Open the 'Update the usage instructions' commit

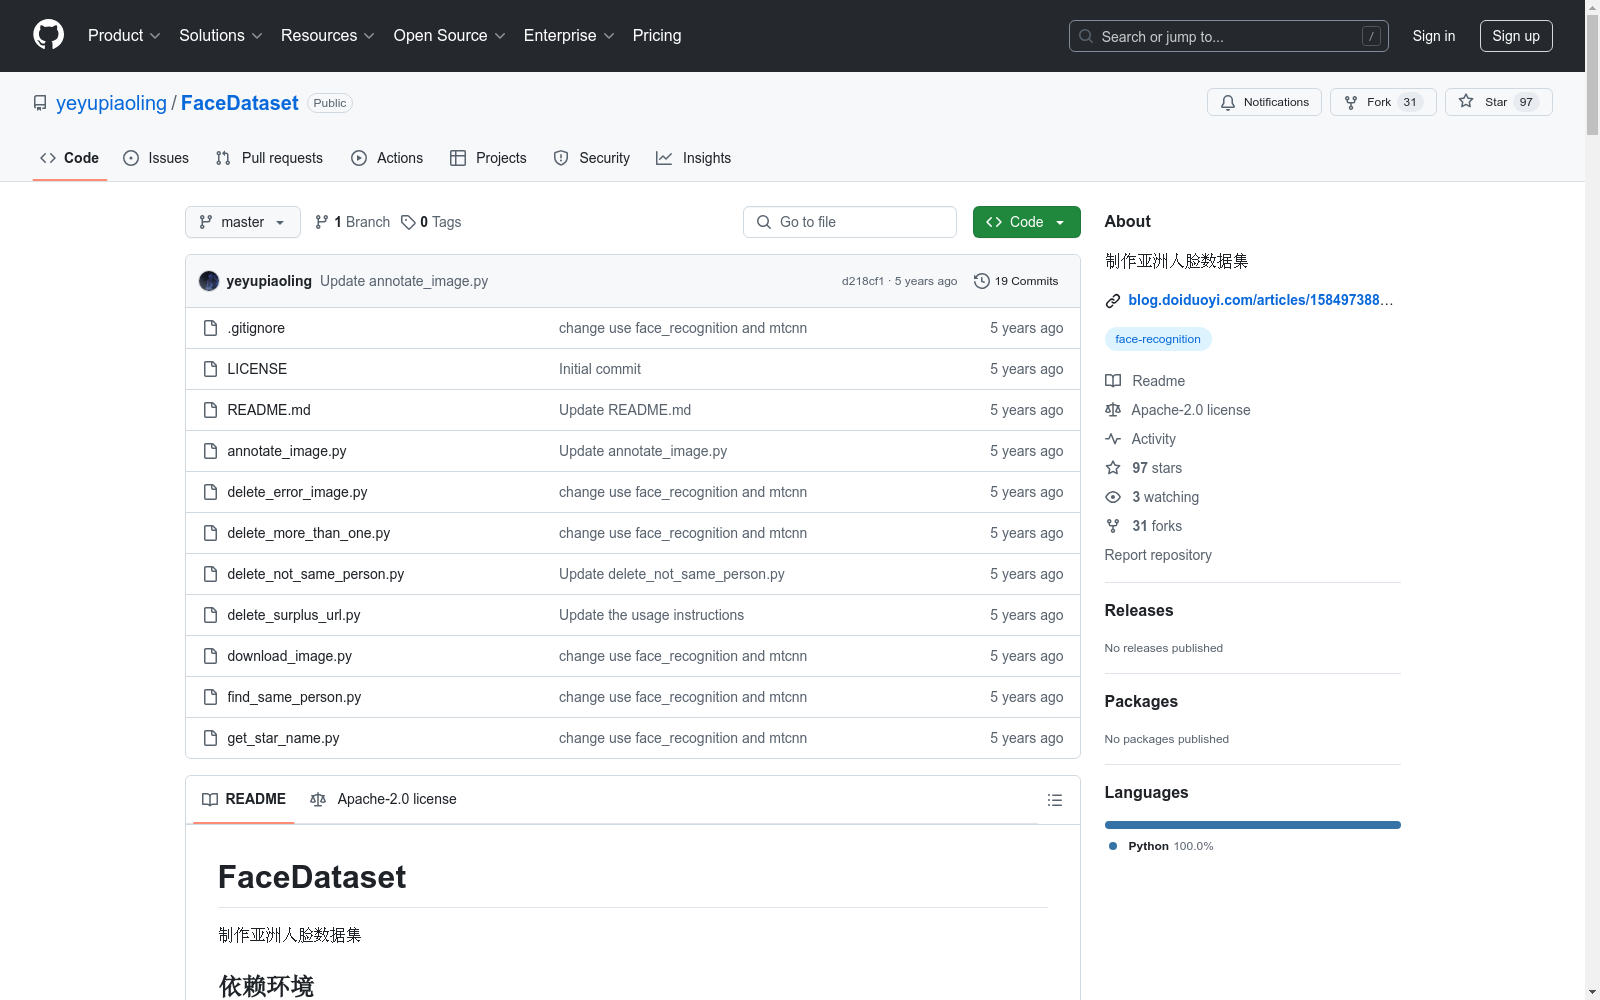(651, 615)
